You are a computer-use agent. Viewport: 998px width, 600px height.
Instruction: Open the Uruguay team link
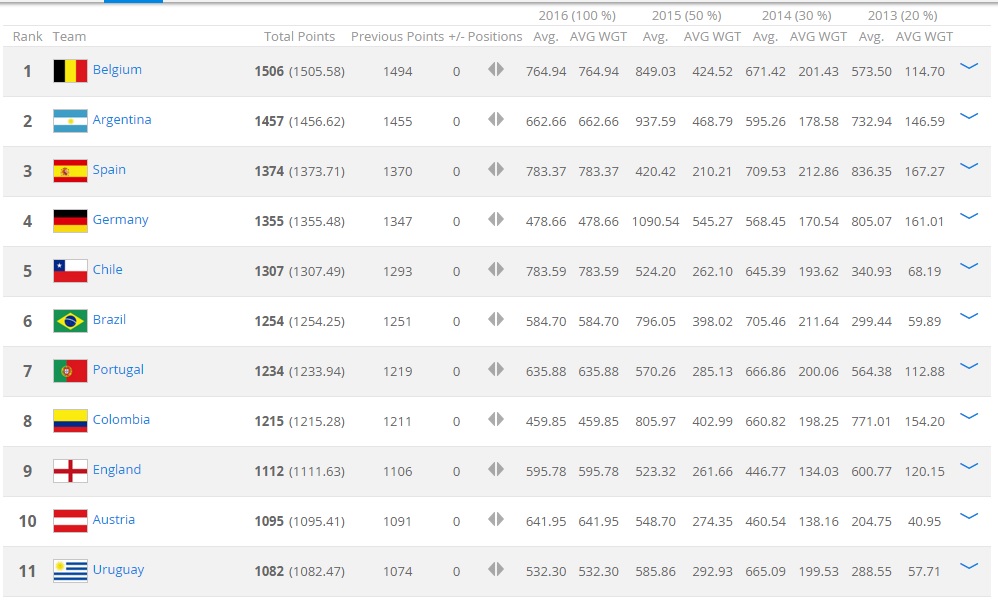click(118, 569)
